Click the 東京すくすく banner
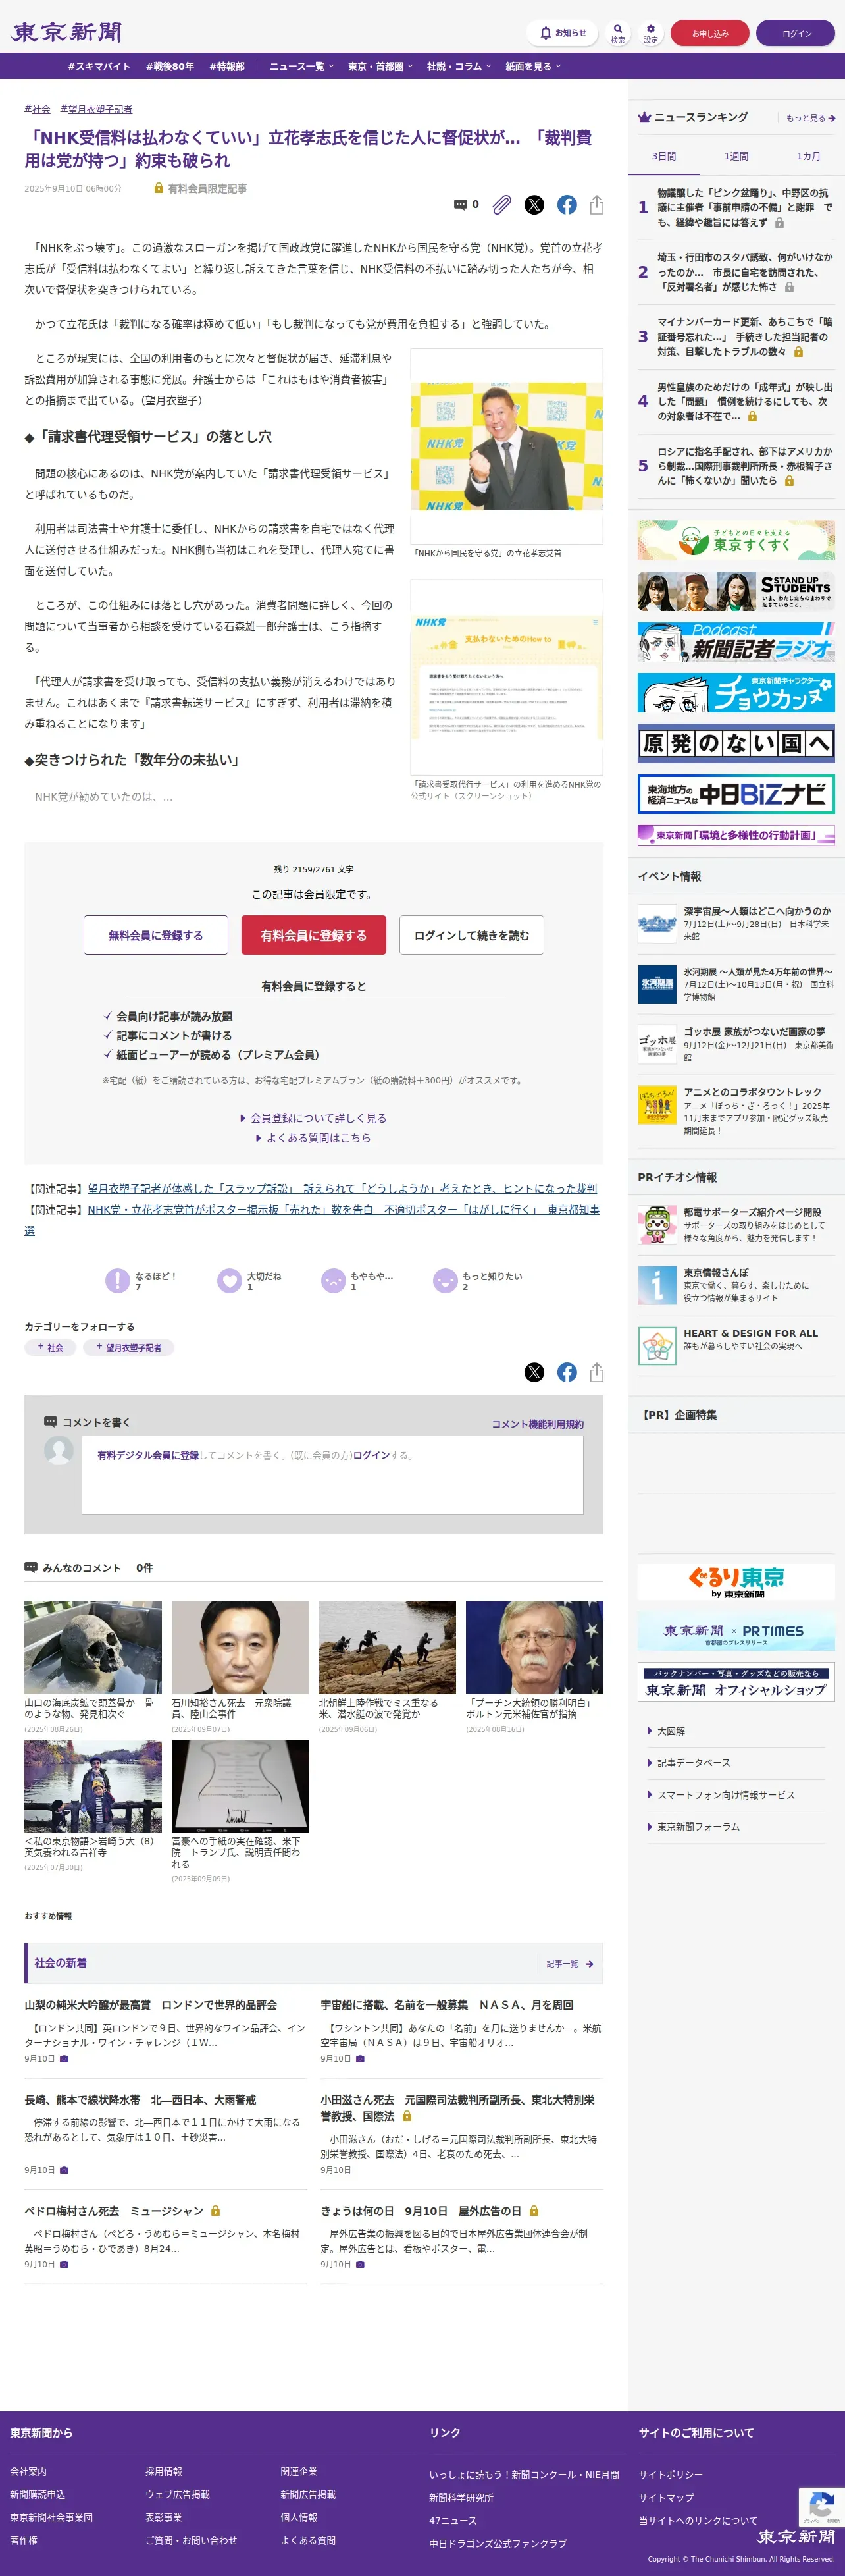845x2576 pixels. tap(736, 540)
